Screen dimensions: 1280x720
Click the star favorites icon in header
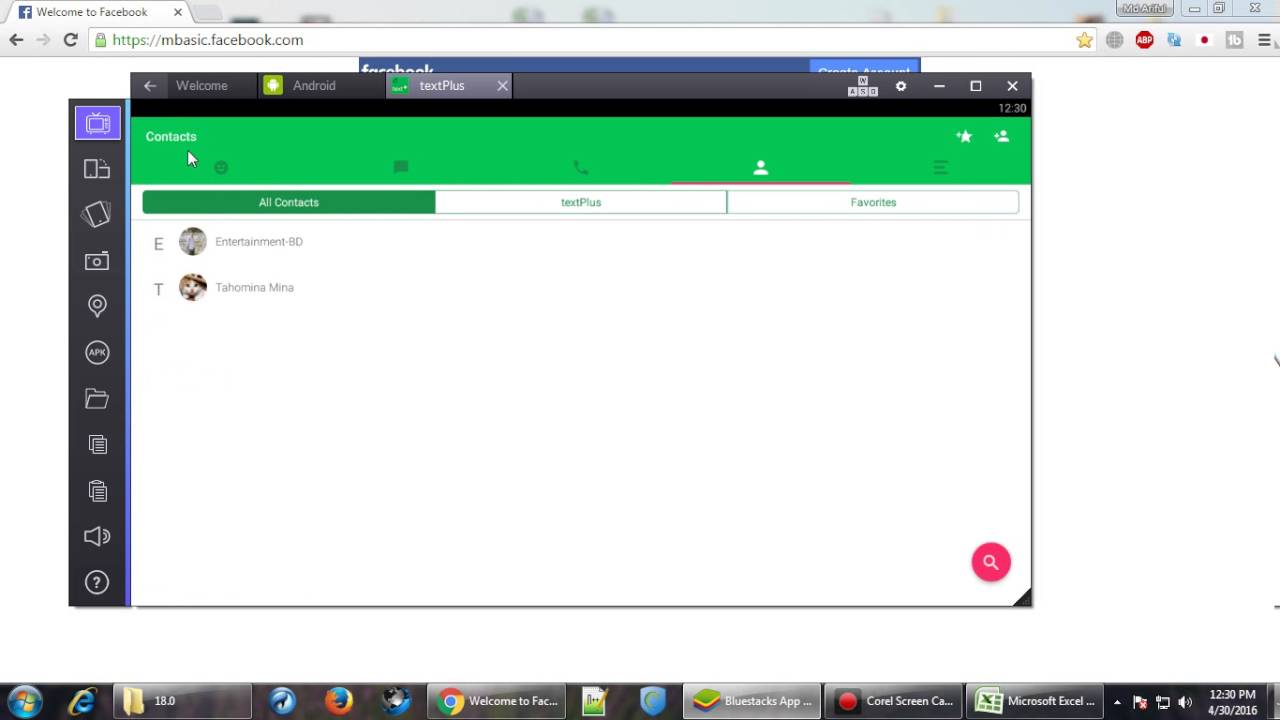(964, 136)
